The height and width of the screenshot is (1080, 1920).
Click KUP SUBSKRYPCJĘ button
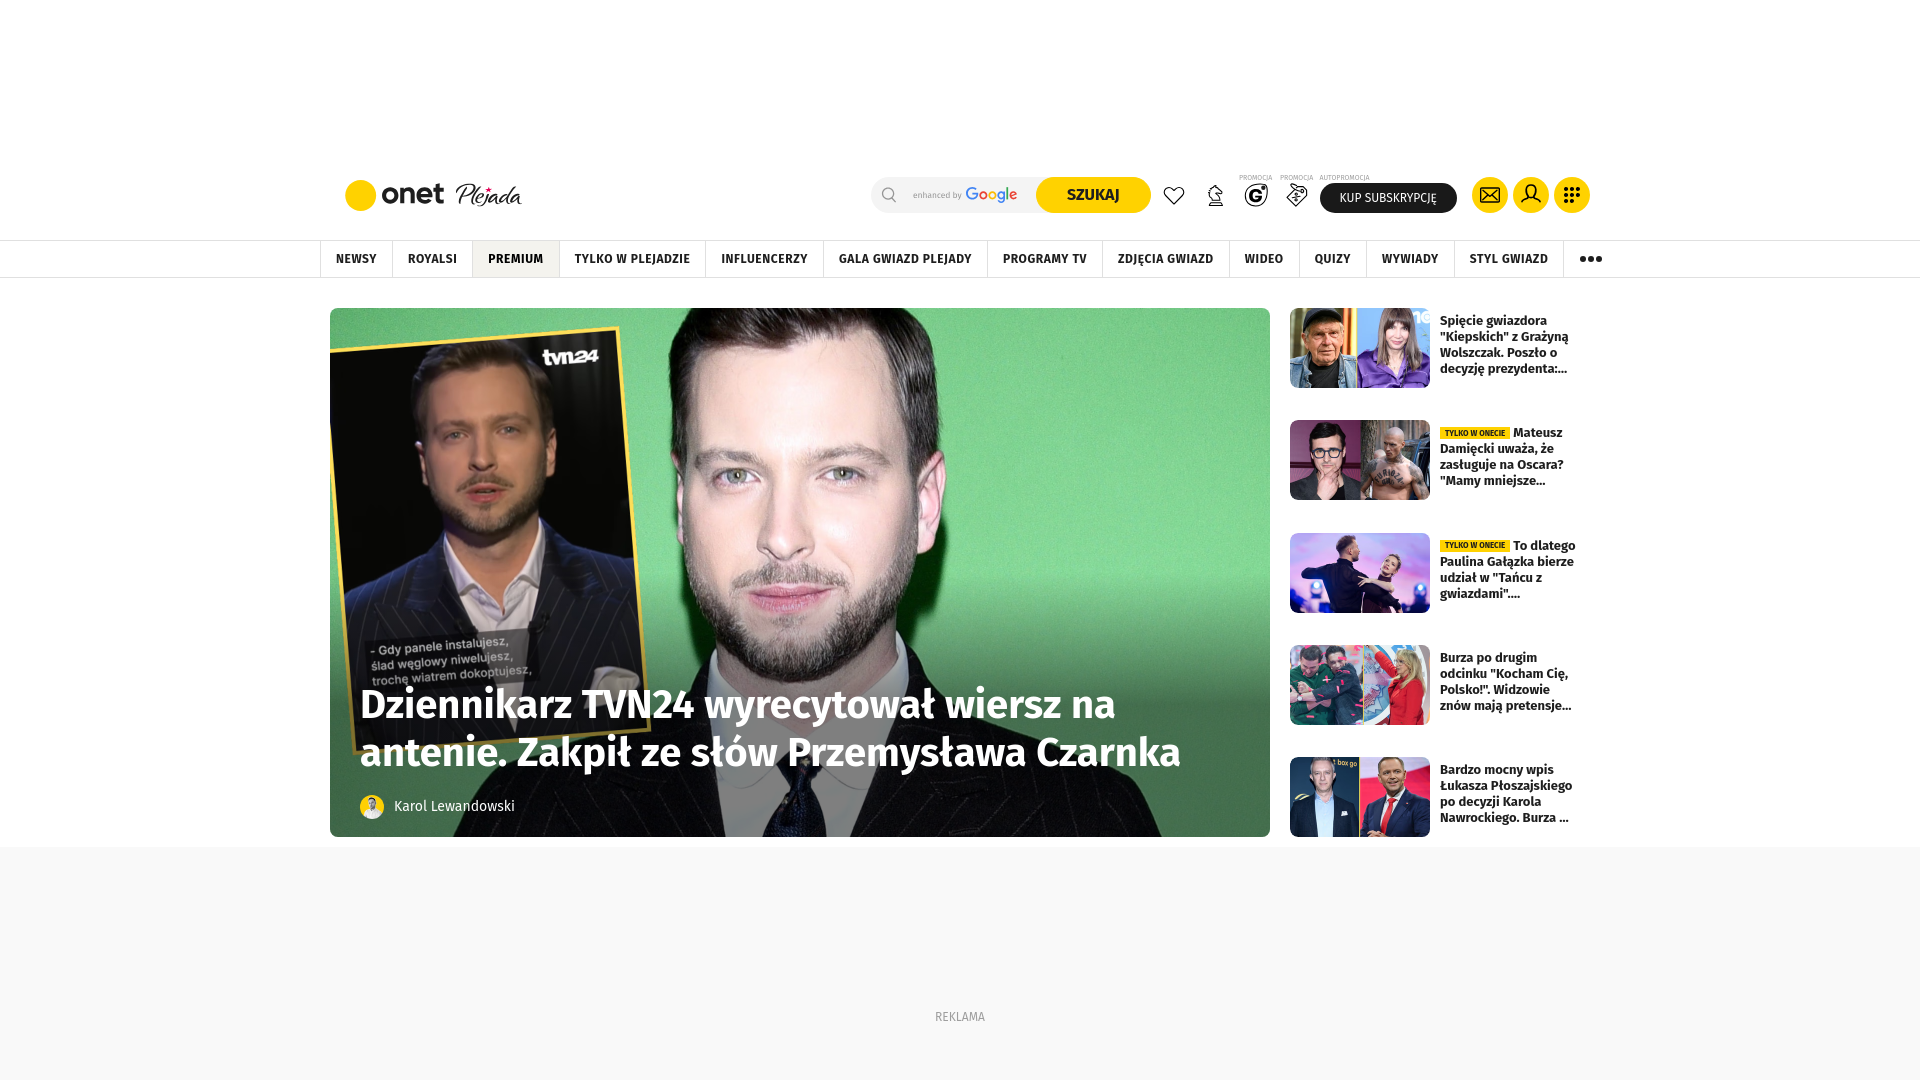pos(1388,198)
